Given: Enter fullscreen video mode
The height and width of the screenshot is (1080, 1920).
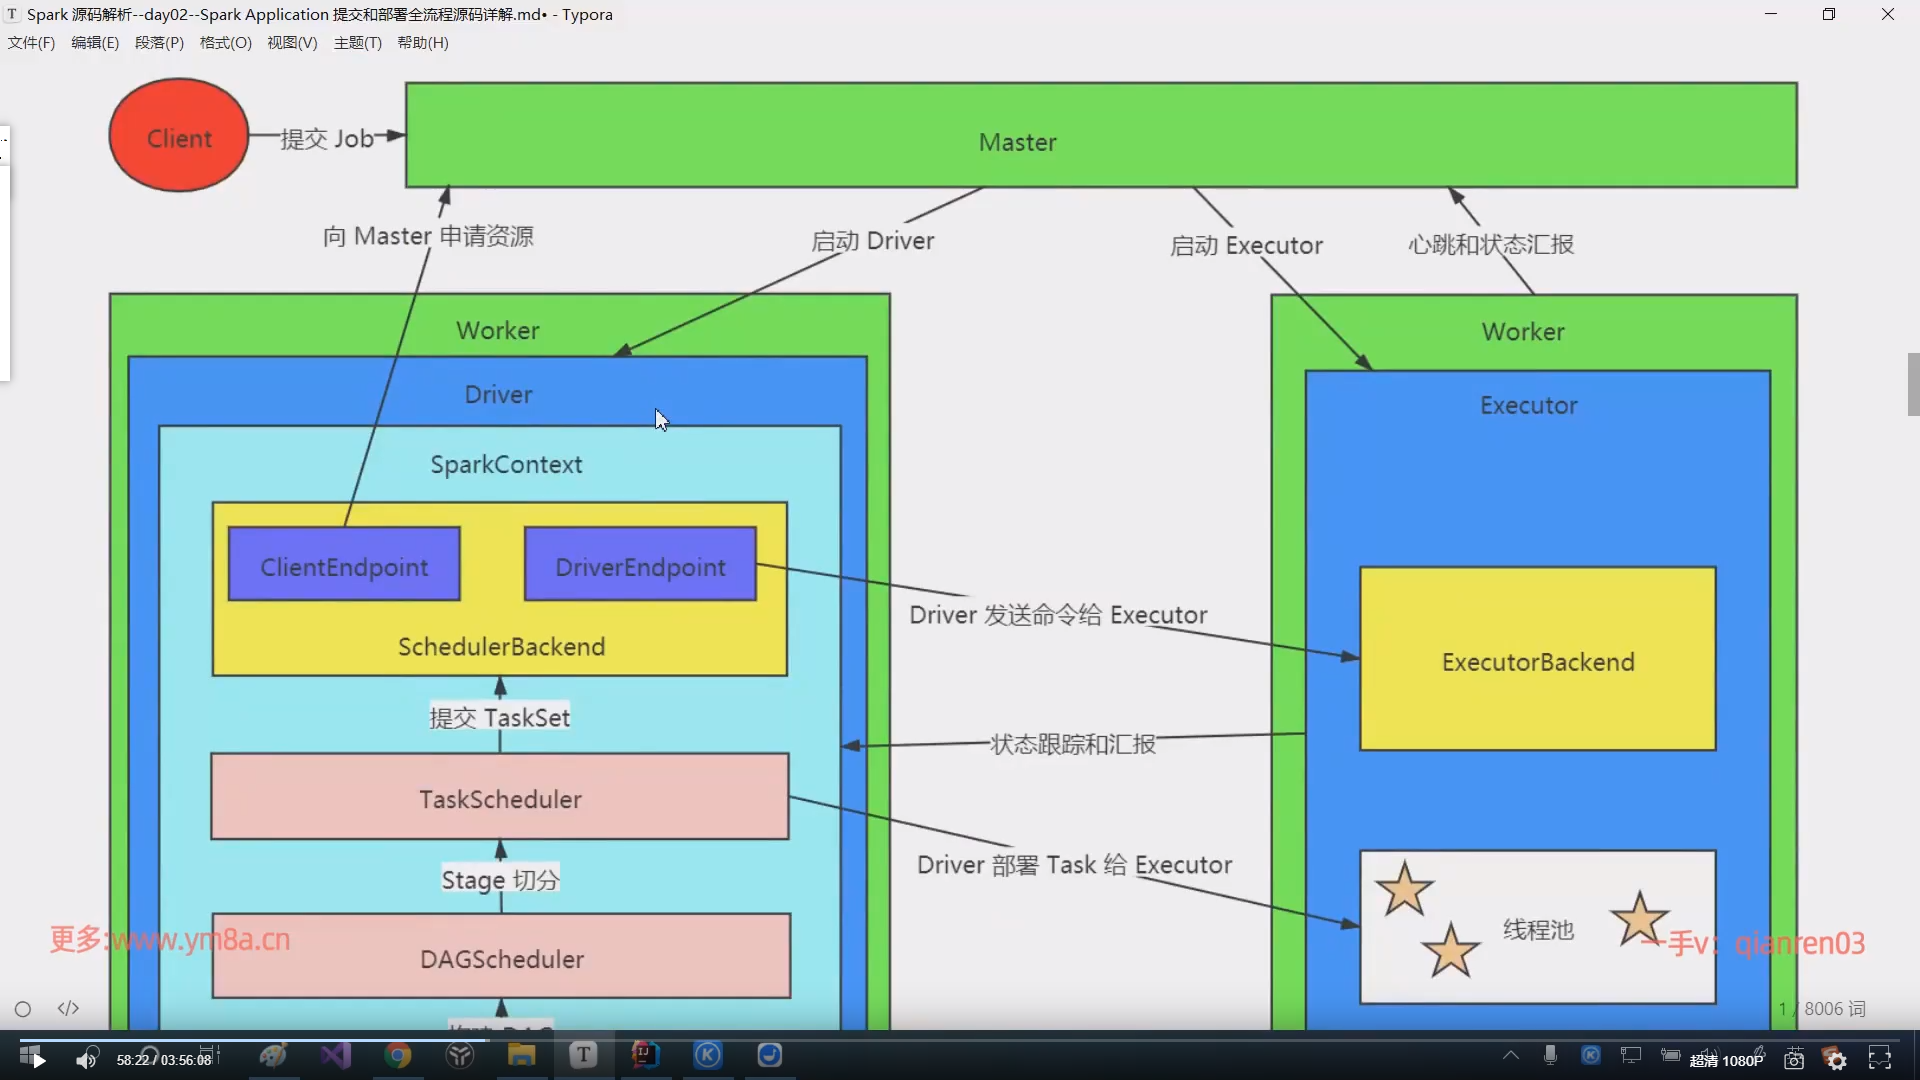Looking at the screenshot, I should [1880, 1058].
